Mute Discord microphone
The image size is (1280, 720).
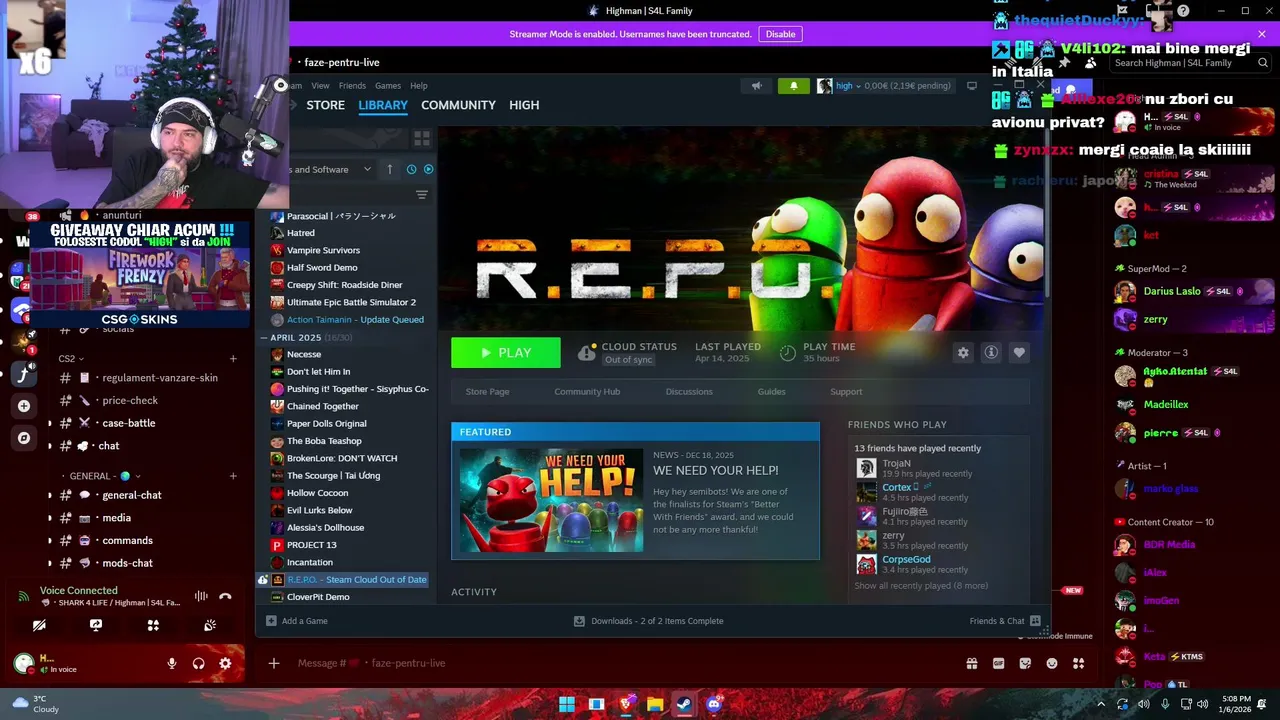(172, 663)
